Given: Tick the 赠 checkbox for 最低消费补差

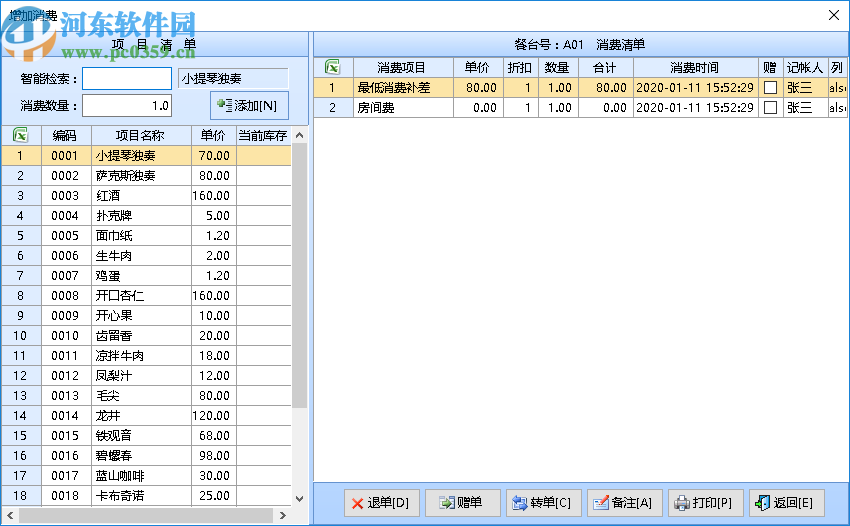Looking at the screenshot, I should pos(770,87).
